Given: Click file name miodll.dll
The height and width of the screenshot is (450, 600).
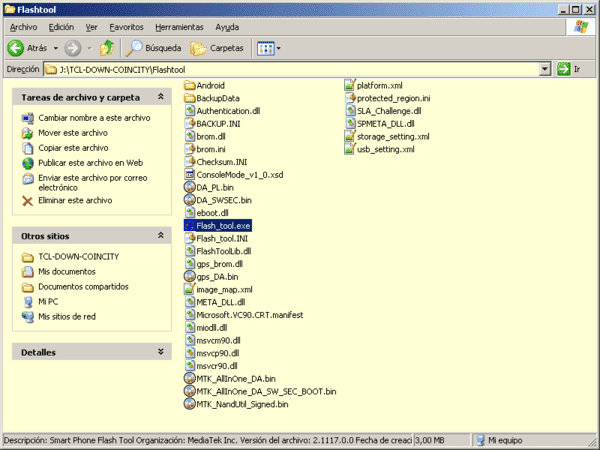Looking at the screenshot, I should tap(212, 328).
